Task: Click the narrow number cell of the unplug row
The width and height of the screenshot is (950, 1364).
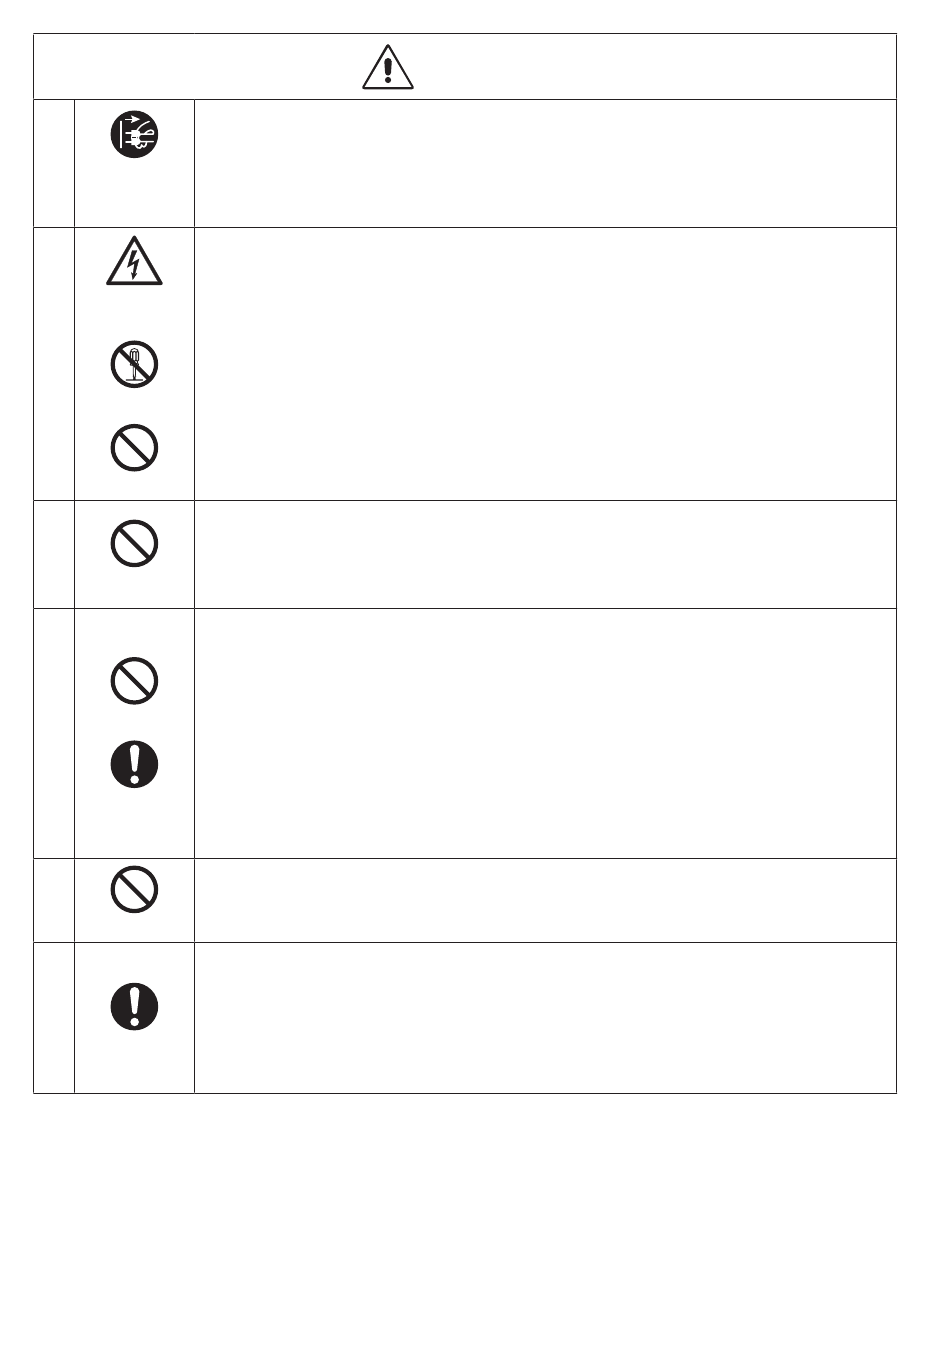Action: coord(54,163)
